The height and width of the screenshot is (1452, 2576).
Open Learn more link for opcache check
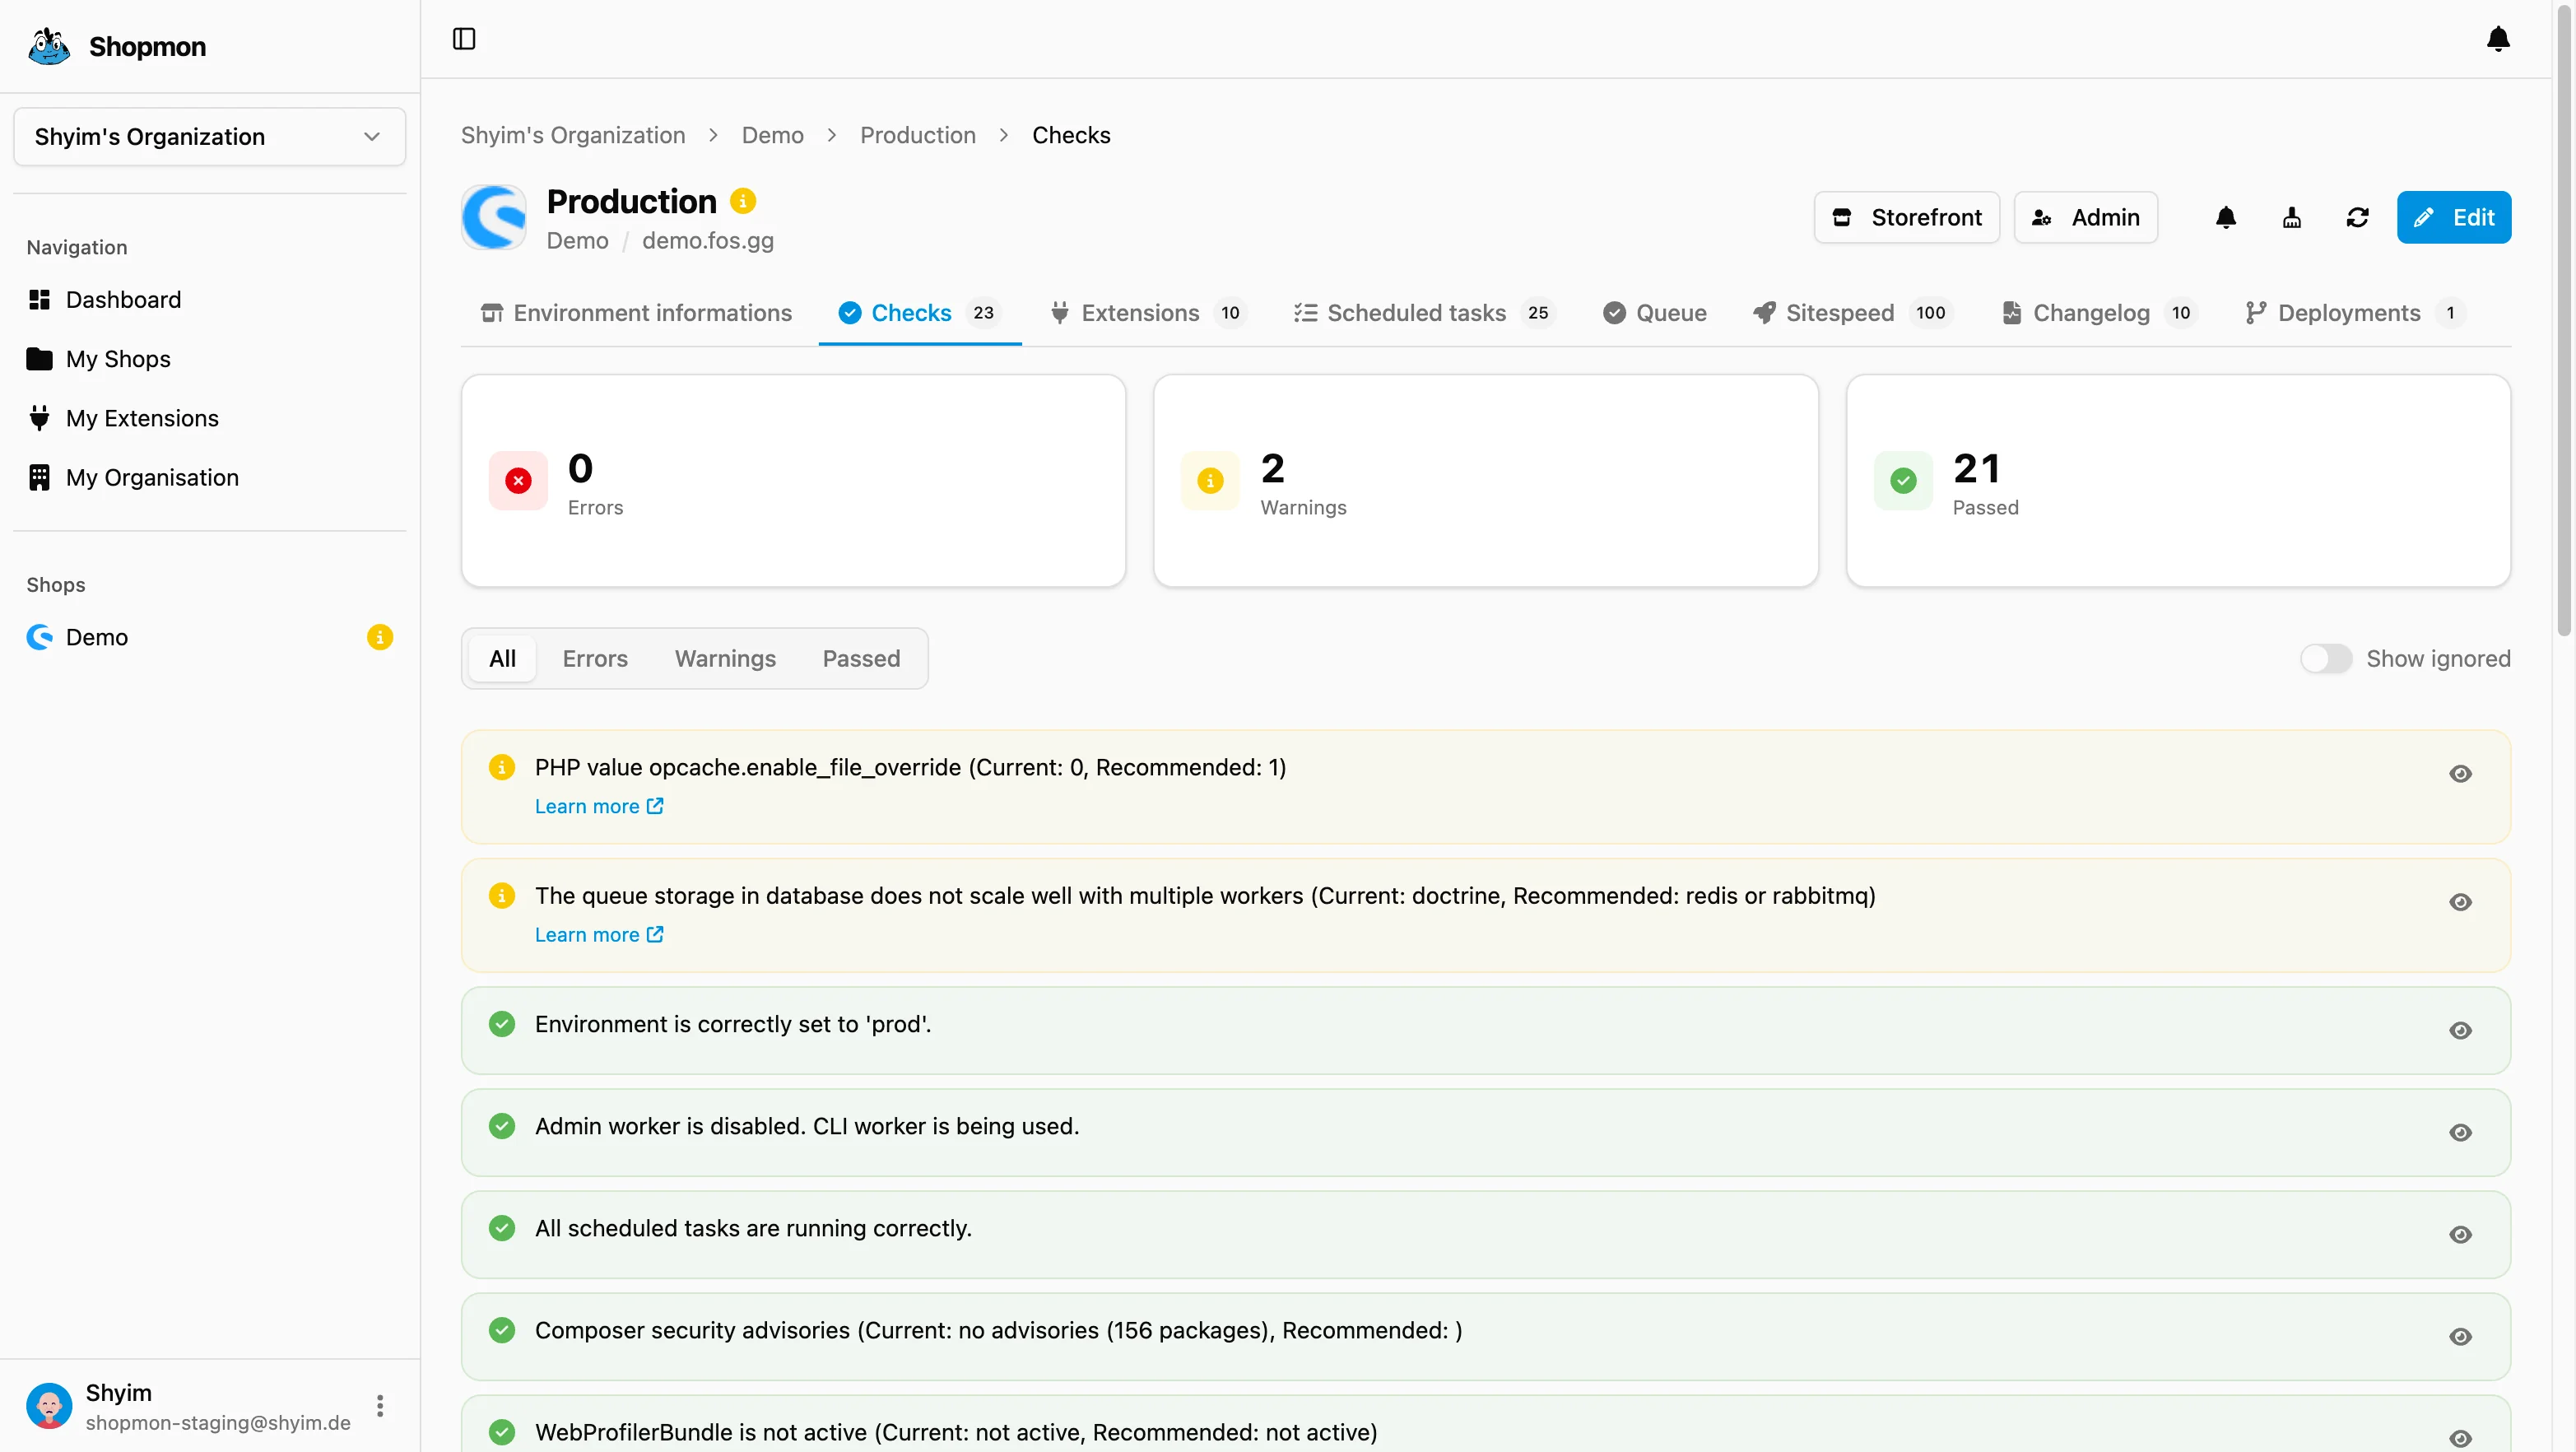pyautogui.click(x=599, y=806)
